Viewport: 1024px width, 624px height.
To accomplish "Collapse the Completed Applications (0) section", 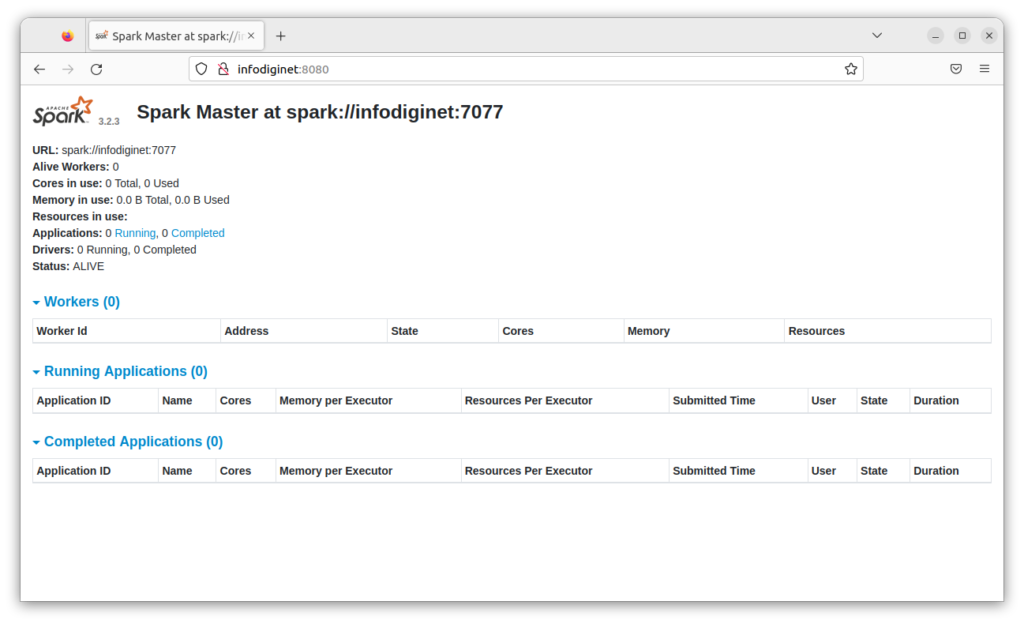I will click(x=128, y=442).
